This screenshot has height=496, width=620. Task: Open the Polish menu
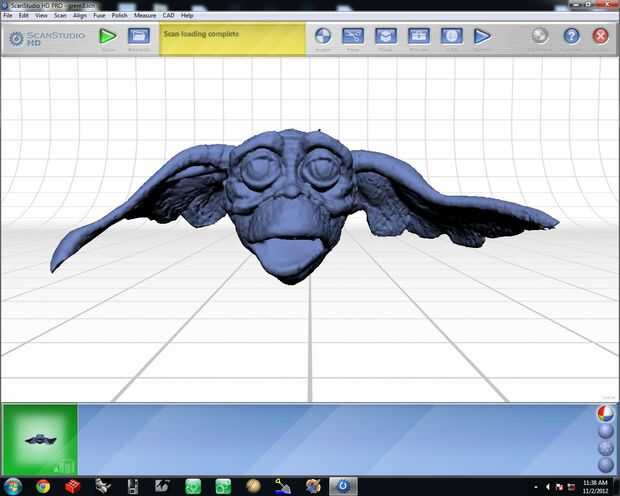(x=119, y=15)
